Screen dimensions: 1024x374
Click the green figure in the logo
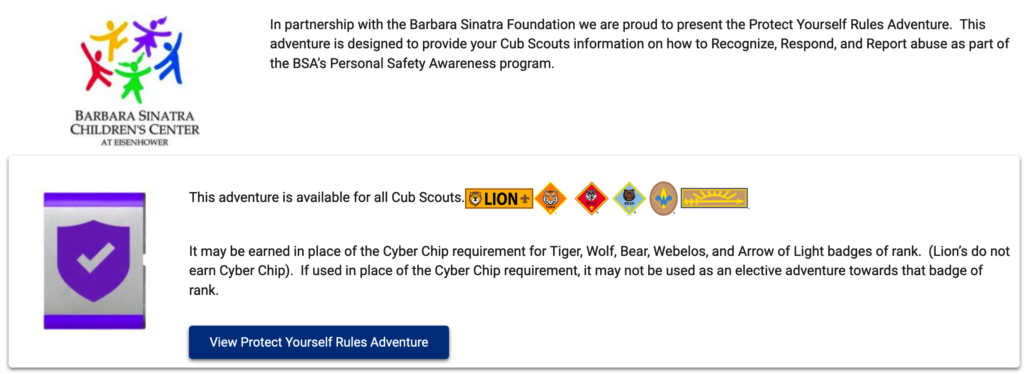pyautogui.click(x=133, y=78)
